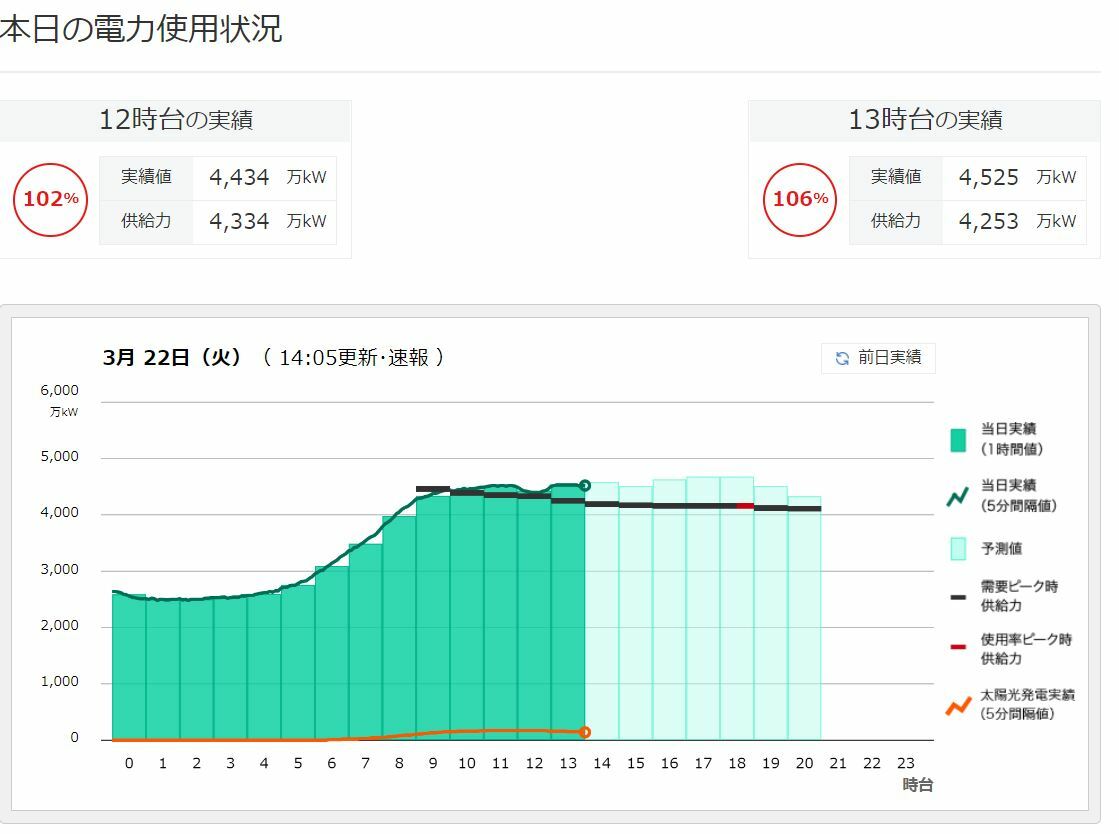Select the 4,253 万kW supply capacity cell
The image size is (1119, 834).
(x=1014, y=222)
